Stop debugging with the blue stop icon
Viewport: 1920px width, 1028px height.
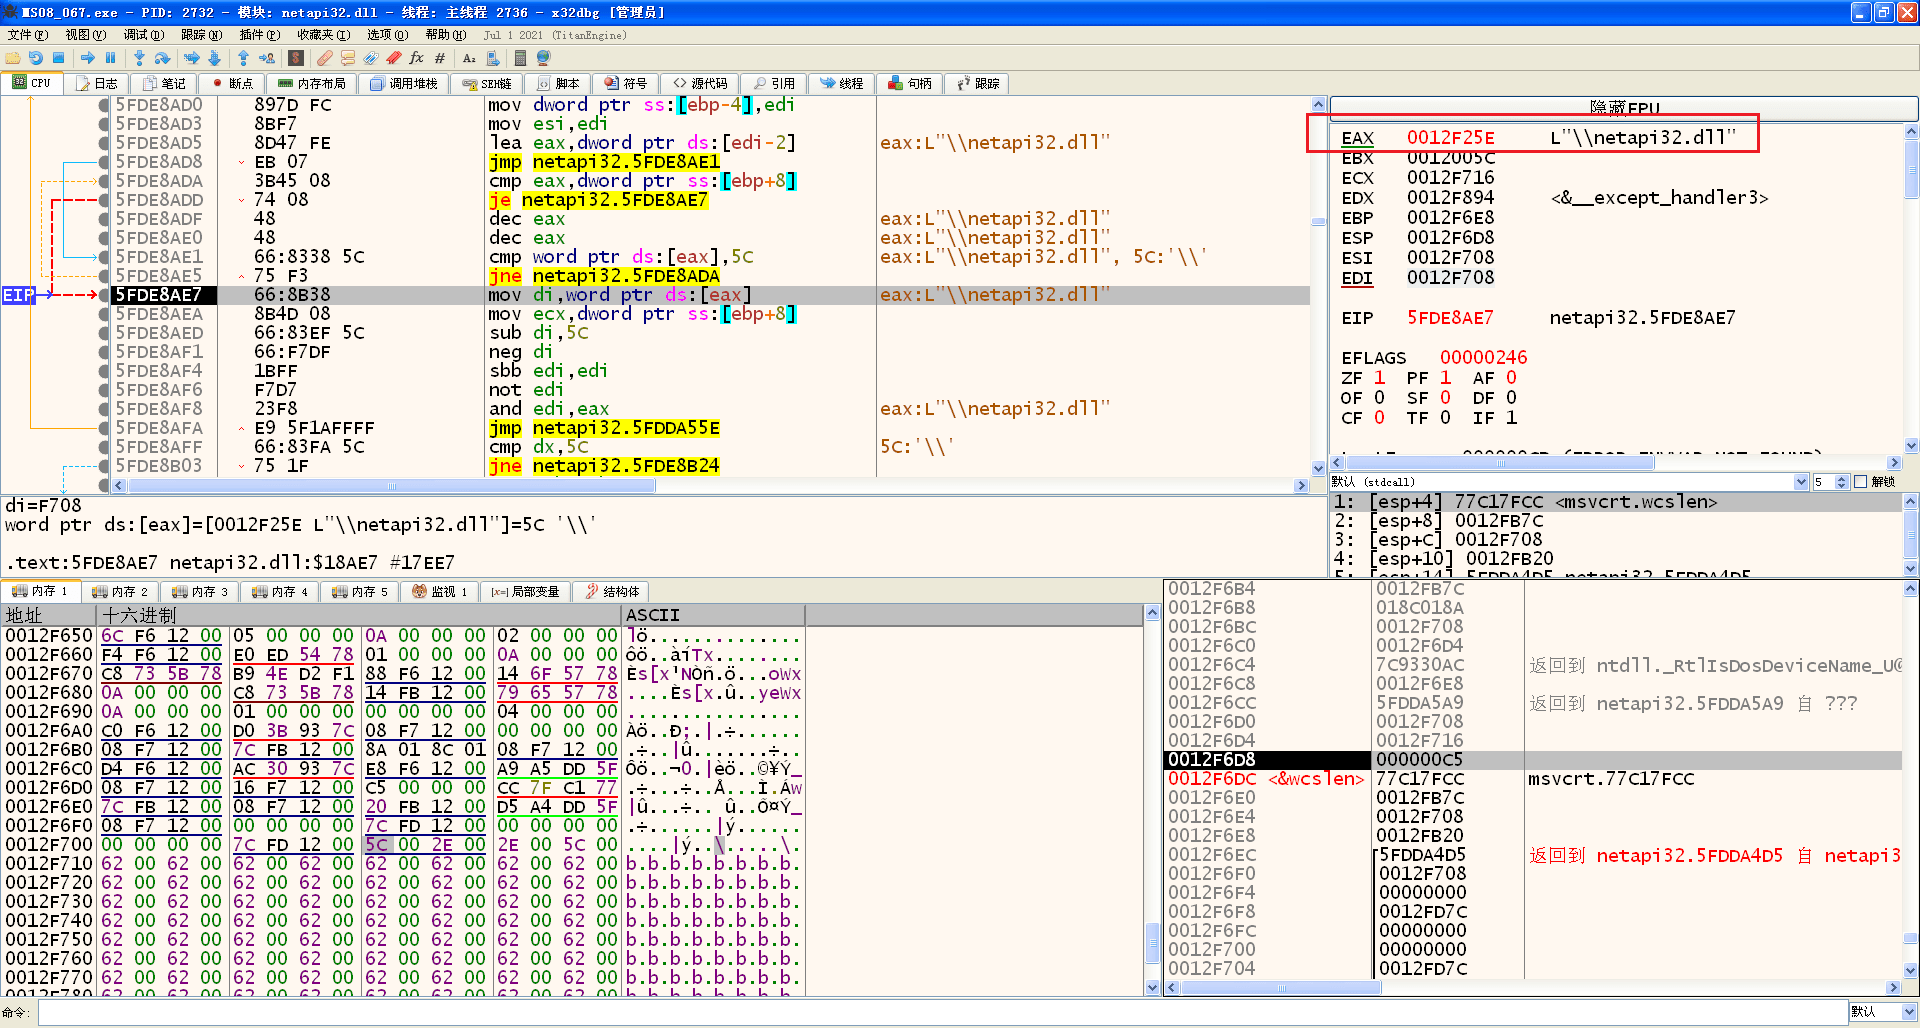pos(58,58)
